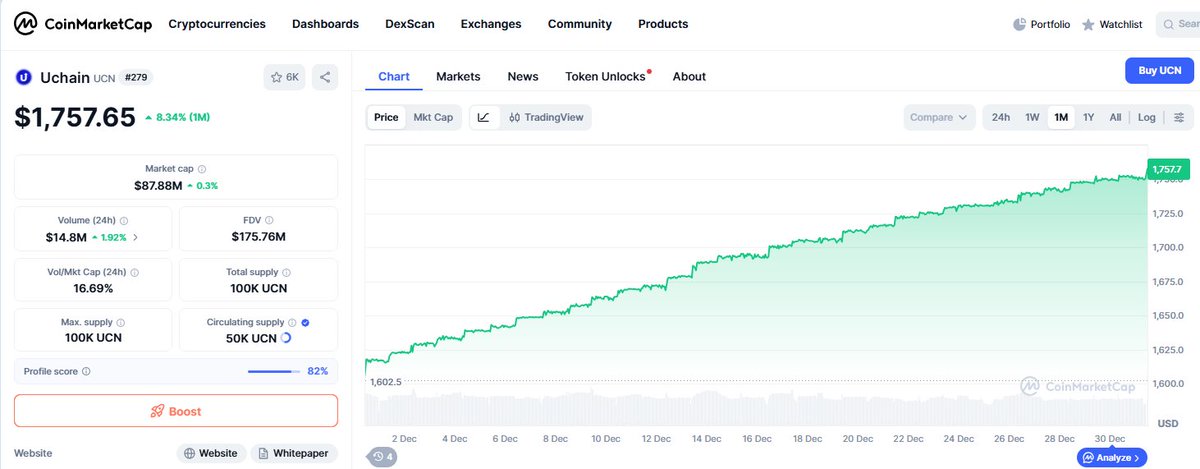Click the info icon beside Max. supply
The image size is (1200, 469).
point(119,322)
